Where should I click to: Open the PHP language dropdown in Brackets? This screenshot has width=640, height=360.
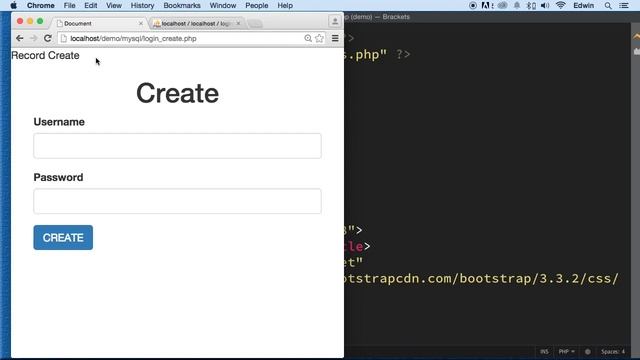tap(567, 351)
